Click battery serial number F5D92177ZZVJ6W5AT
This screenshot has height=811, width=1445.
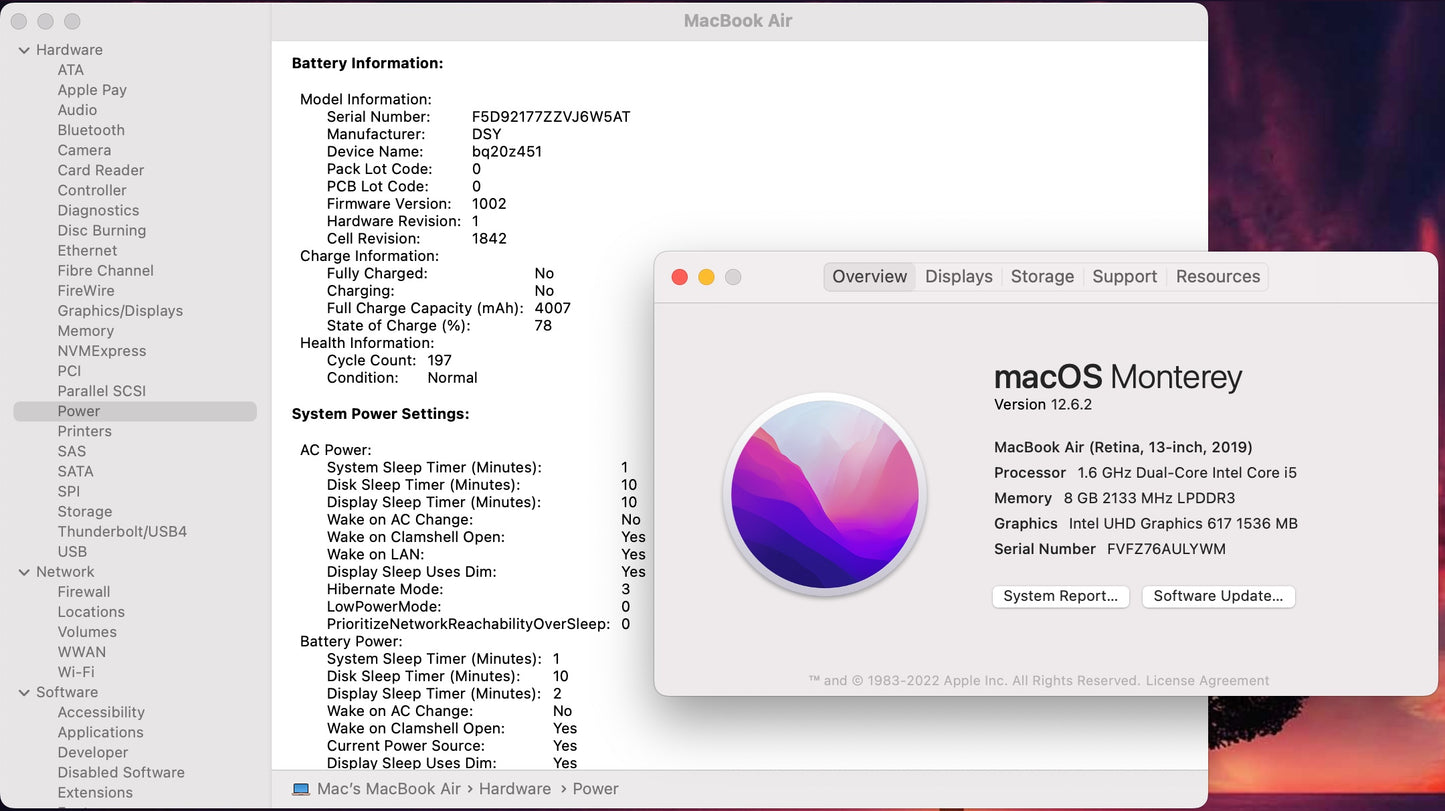551,117
